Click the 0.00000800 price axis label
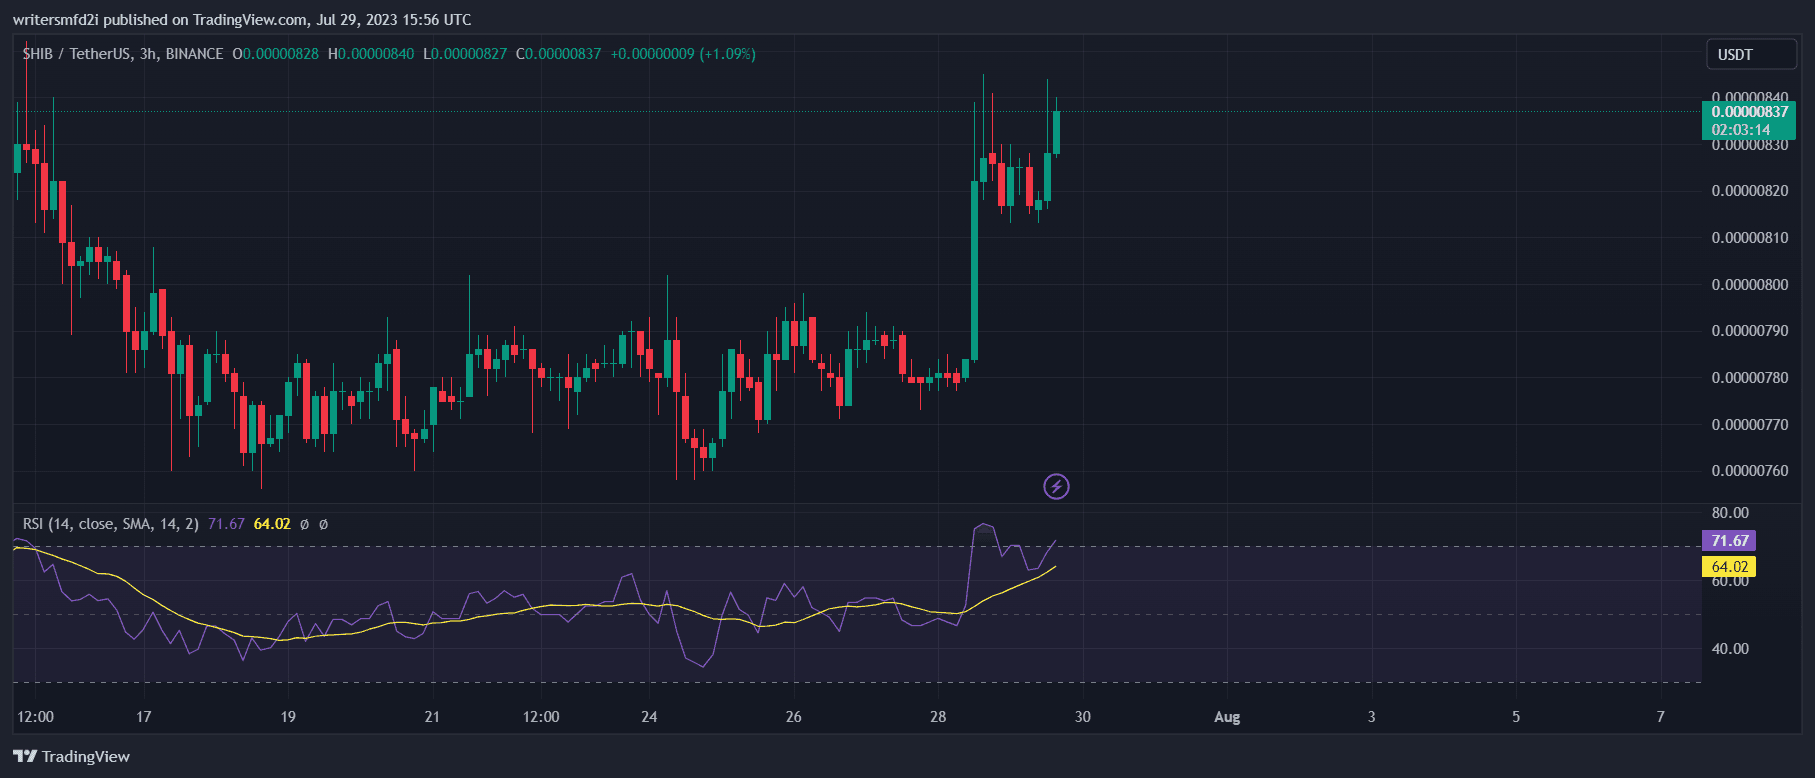 [1749, 285]
